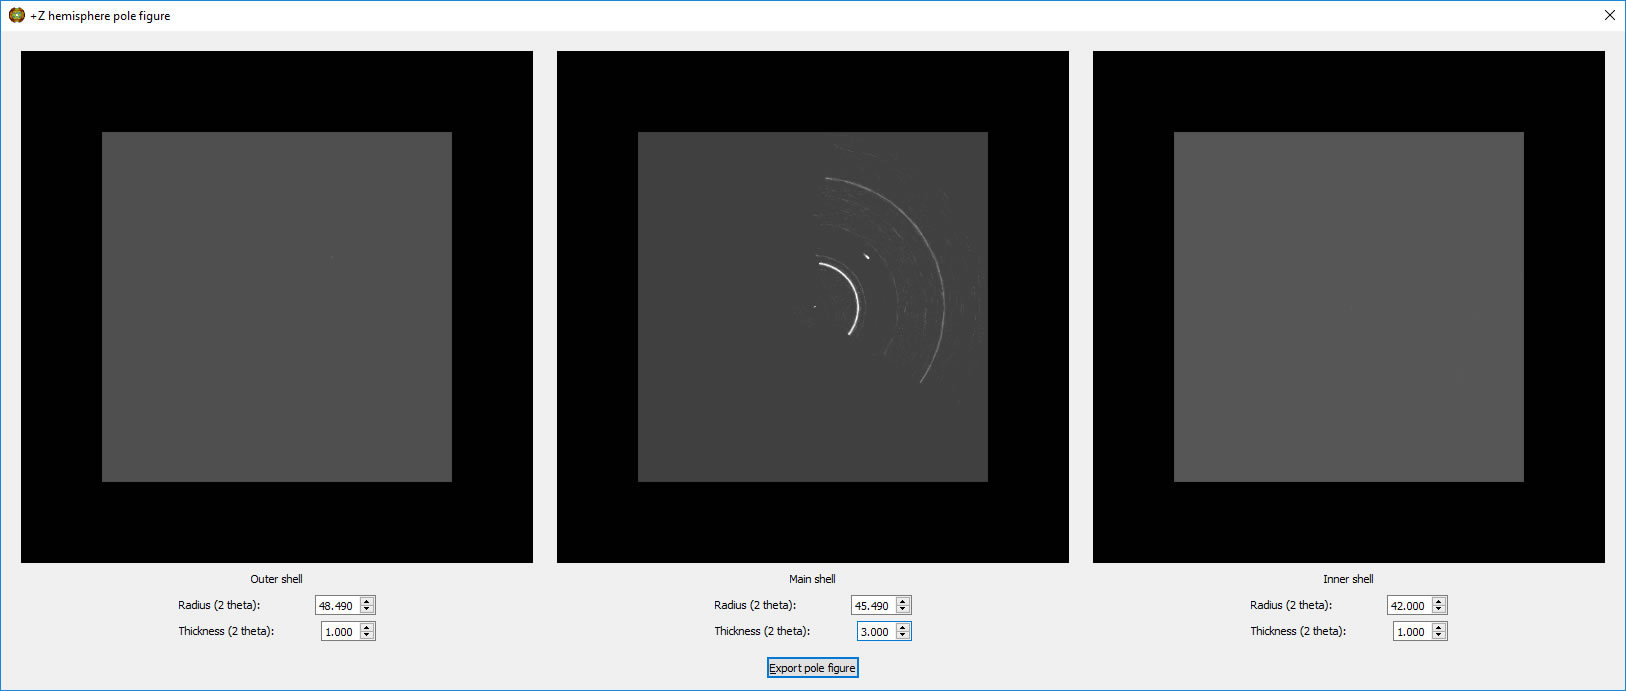The image size is (1626, 691).
Task: Increase Main shell Thickness with up arrow
Action: tap(903, 628)
